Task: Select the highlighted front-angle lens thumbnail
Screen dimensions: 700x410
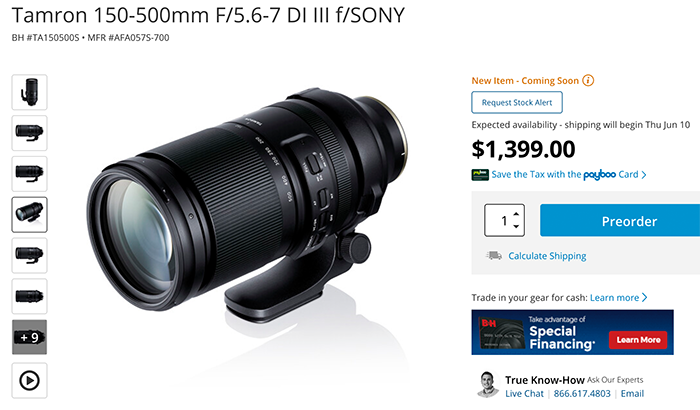Action: [29, 214]
